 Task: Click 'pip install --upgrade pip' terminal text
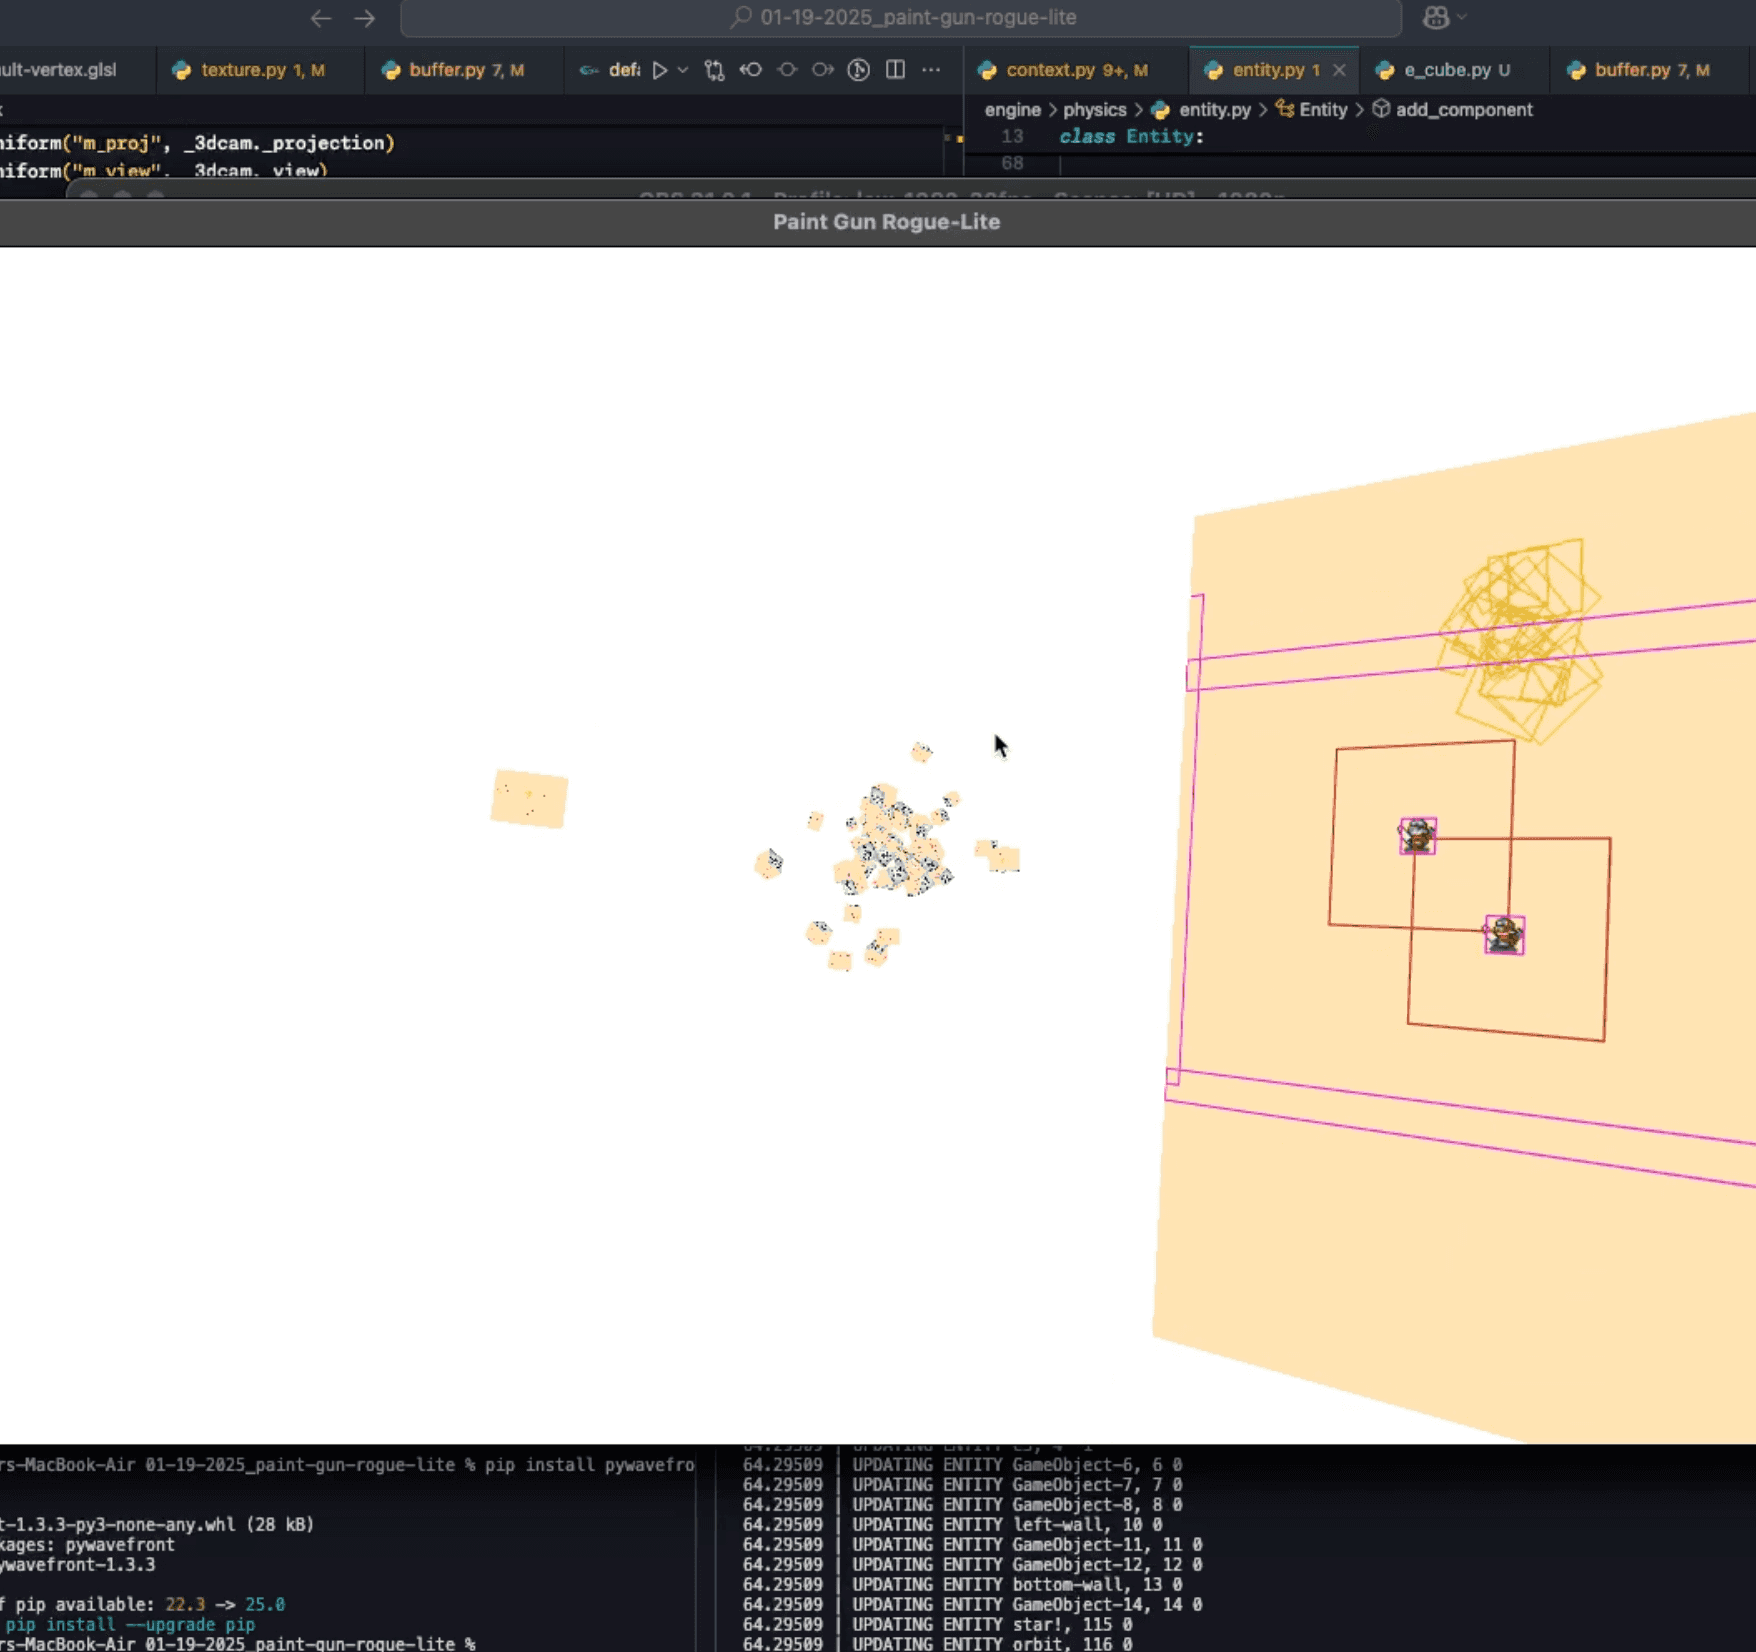130,1625
